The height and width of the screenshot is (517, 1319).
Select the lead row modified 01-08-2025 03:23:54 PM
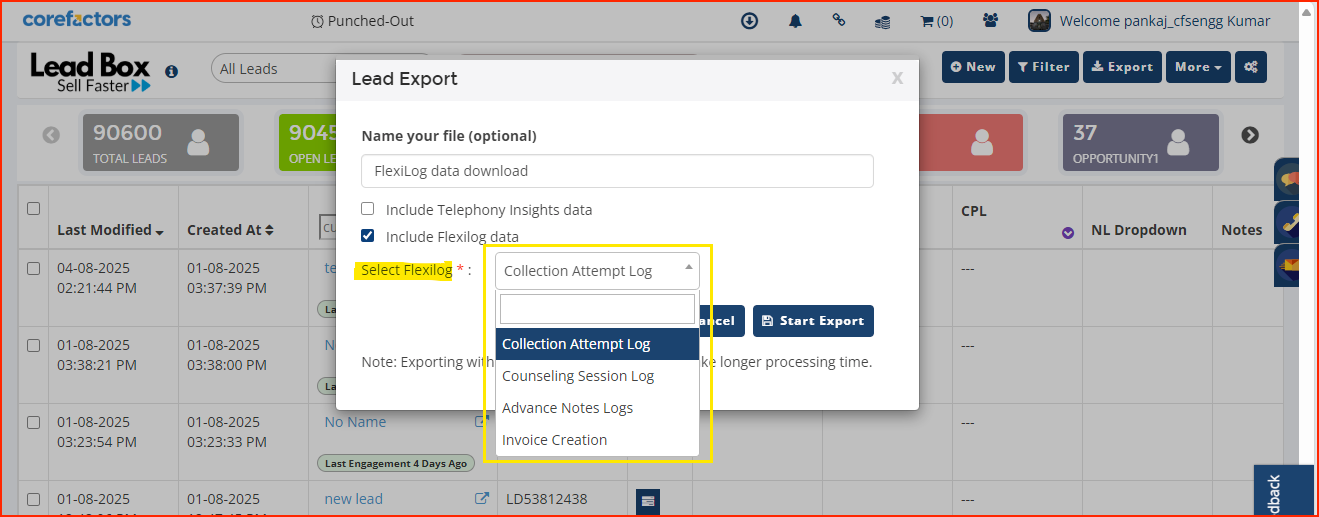33,422
